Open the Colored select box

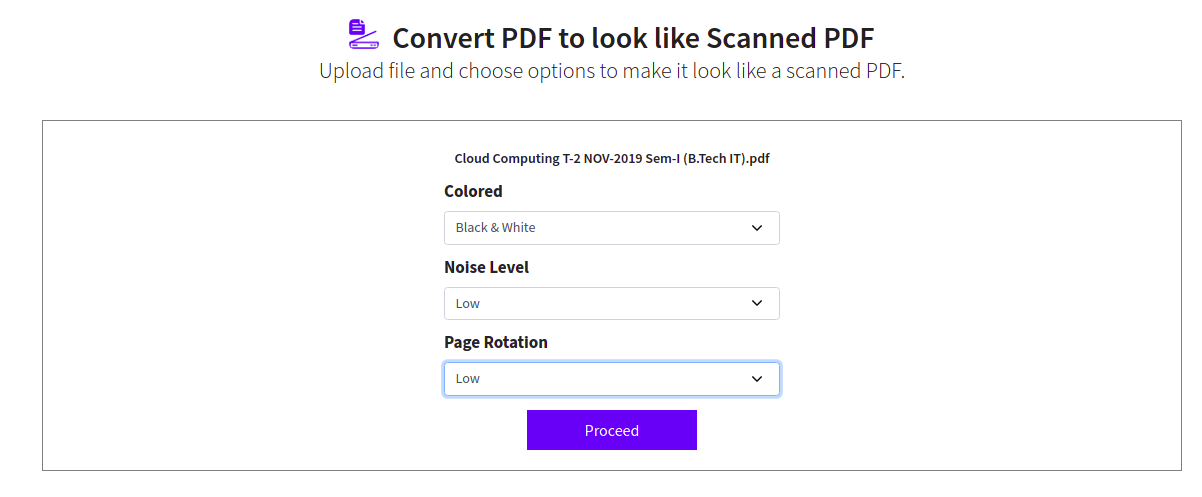pos(611,228)
